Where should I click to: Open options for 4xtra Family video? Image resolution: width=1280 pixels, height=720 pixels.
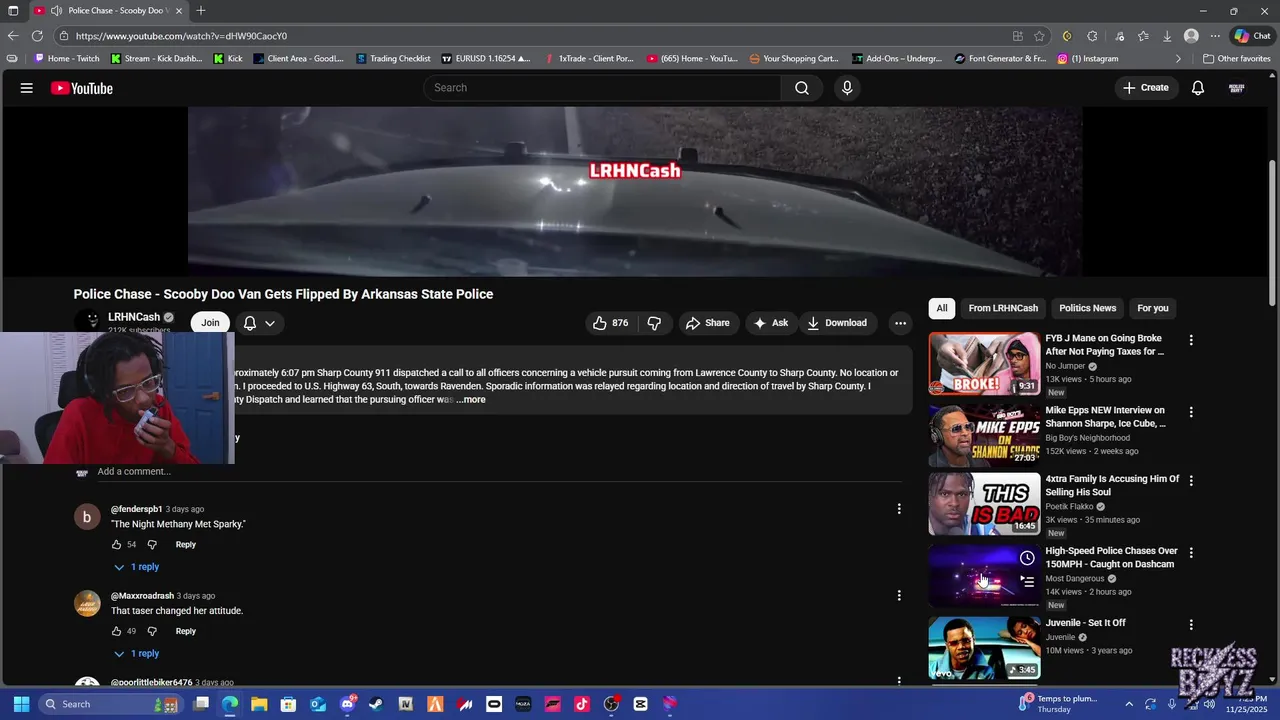(x=1191, y=480)
